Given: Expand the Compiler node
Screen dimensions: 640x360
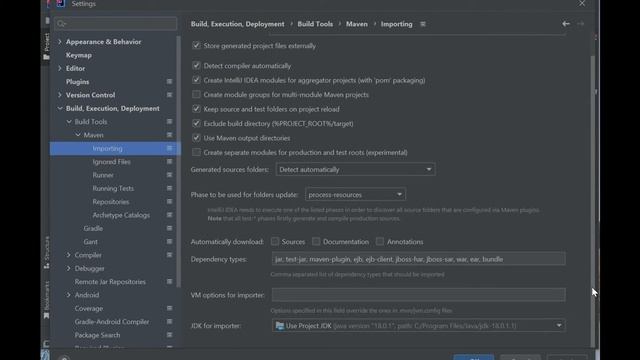Looking at the screenshot, I should 69,255.
